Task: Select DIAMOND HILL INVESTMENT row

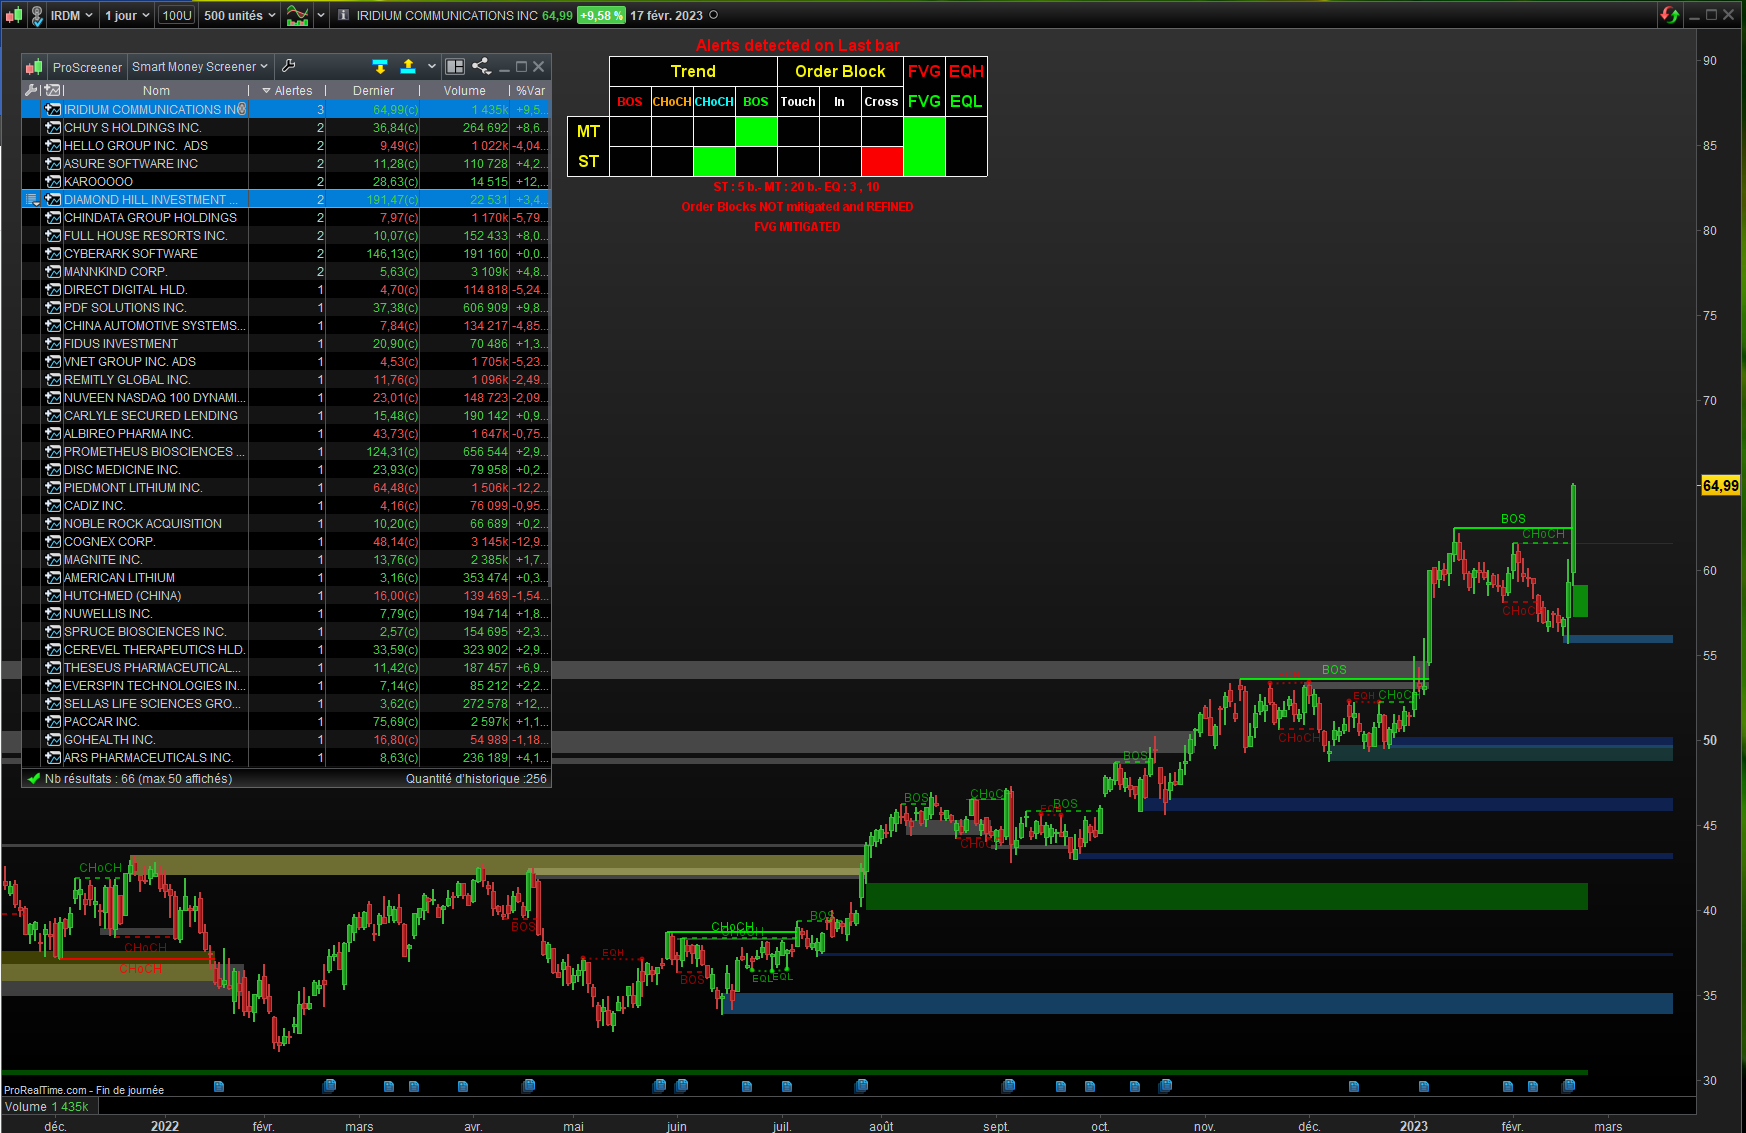Action: [286, 199]
